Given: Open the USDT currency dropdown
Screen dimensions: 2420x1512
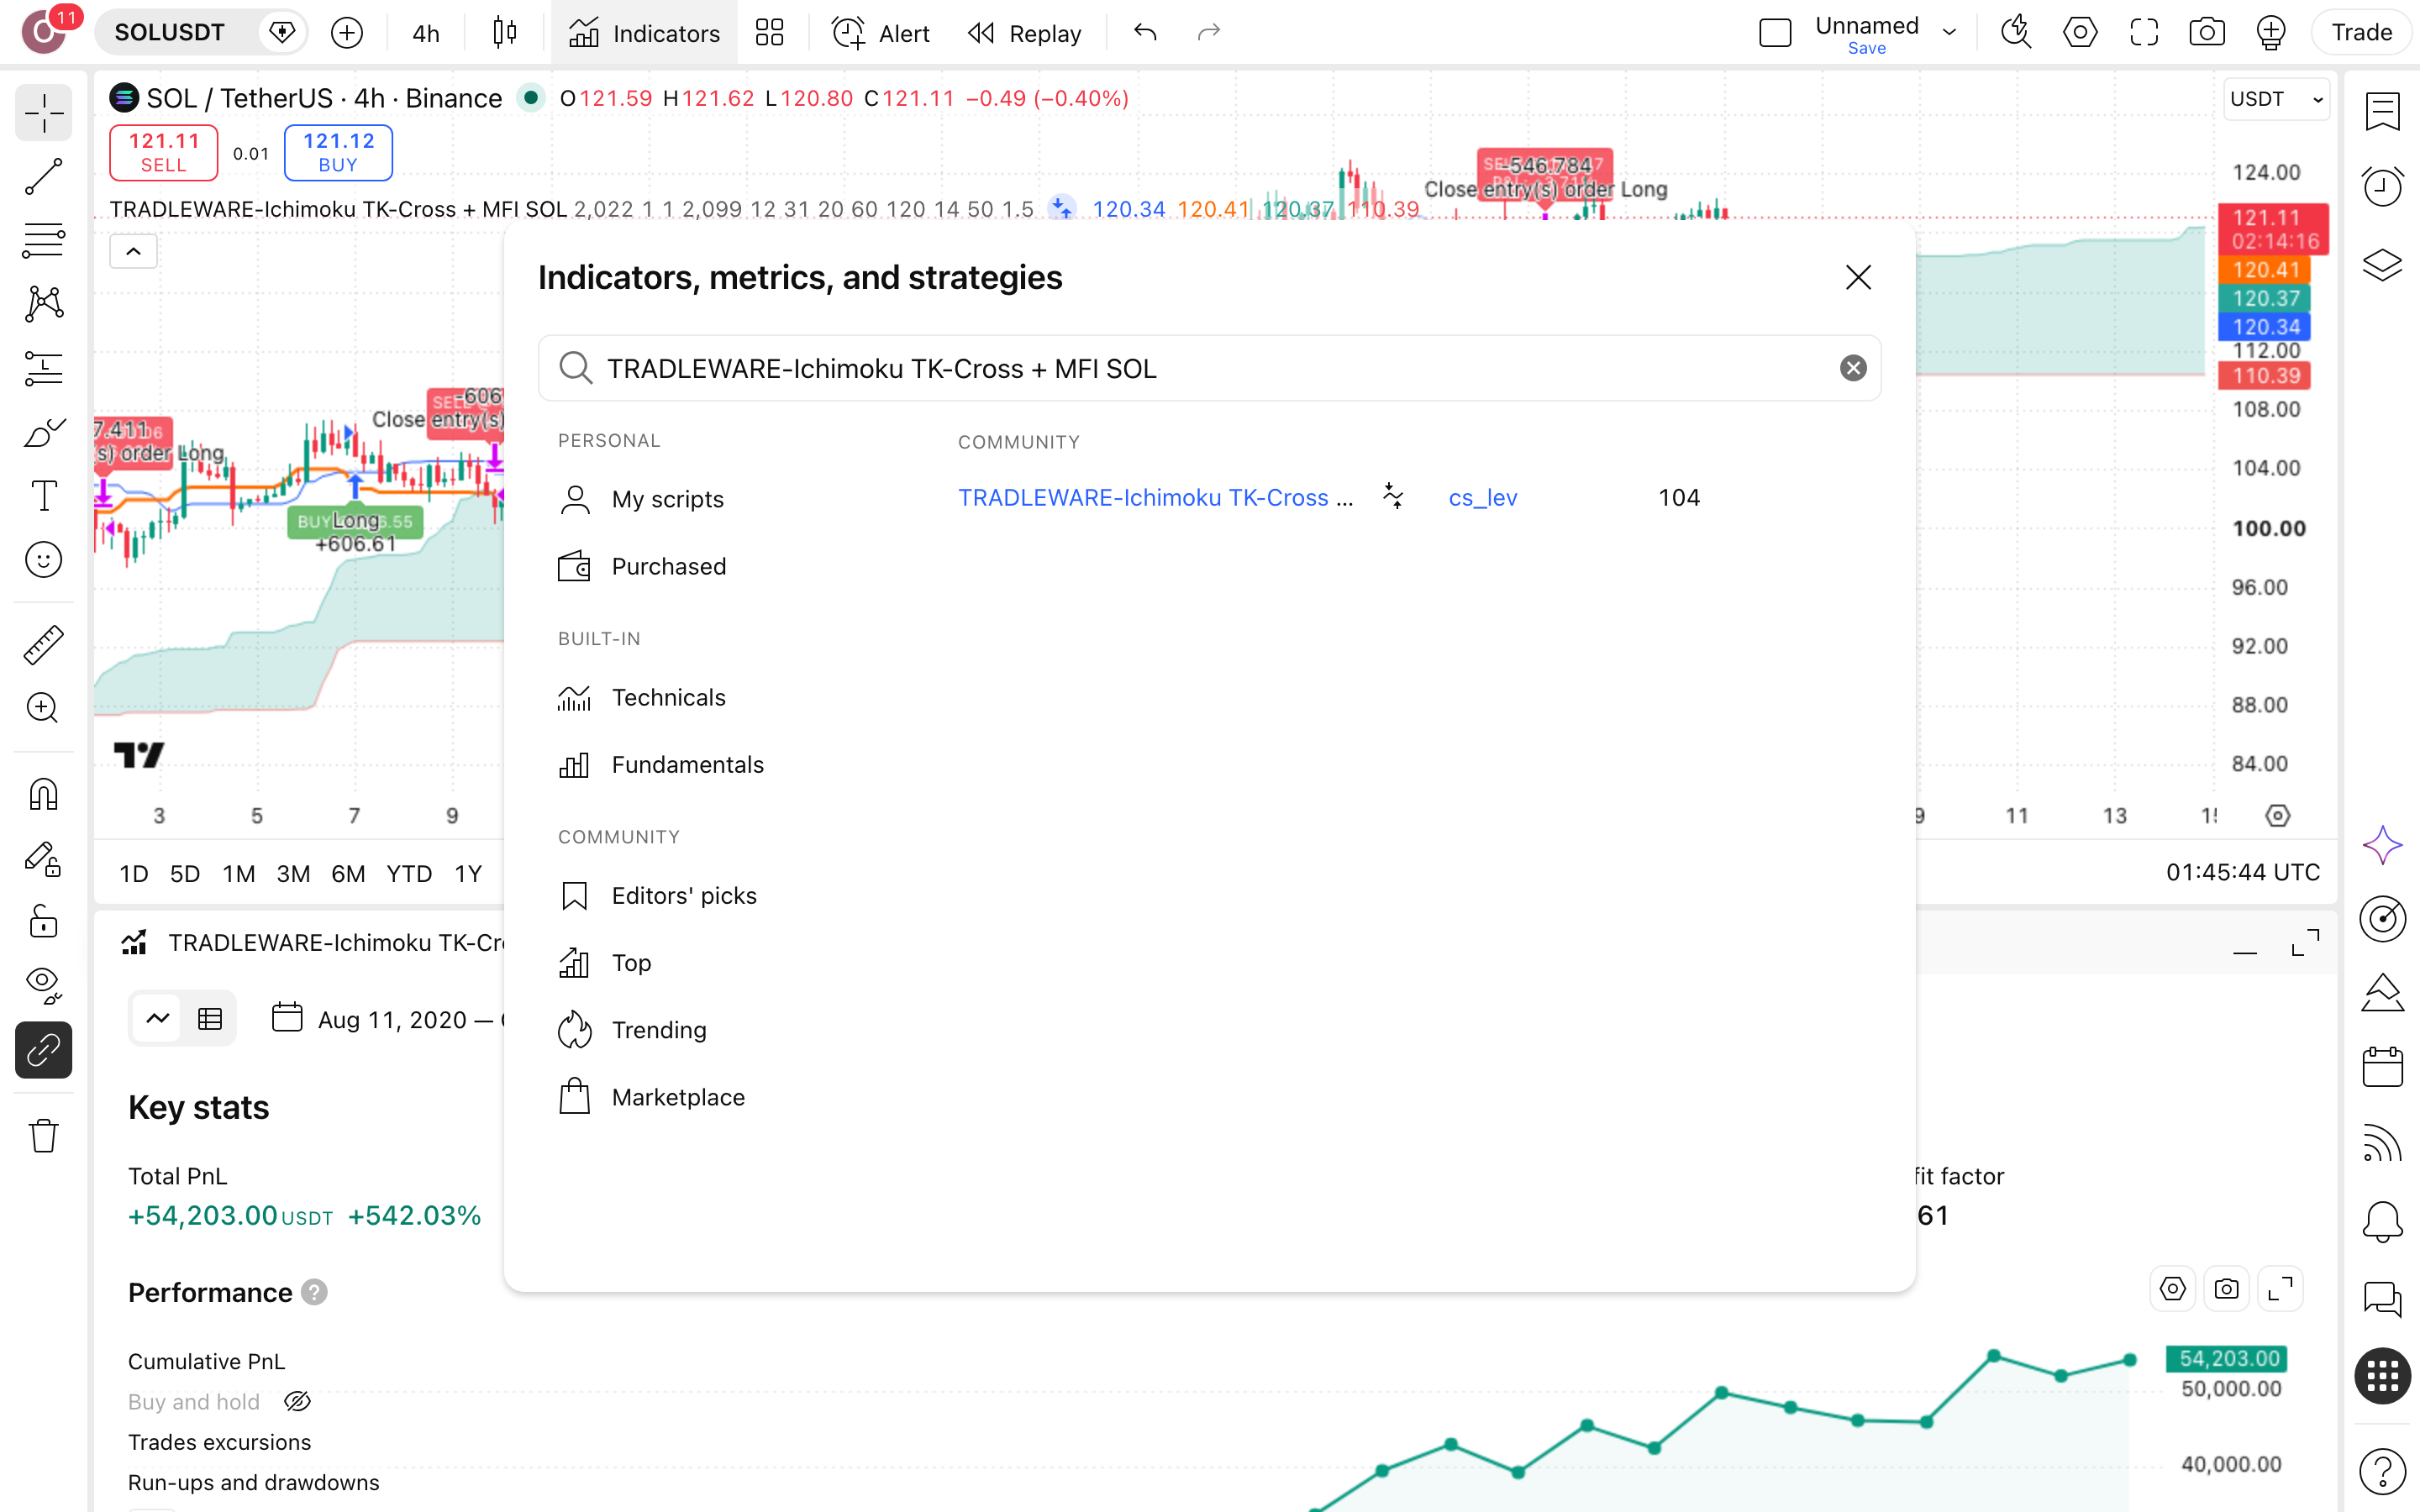Looking at the screenshot, I should [x=2276, y=99].
